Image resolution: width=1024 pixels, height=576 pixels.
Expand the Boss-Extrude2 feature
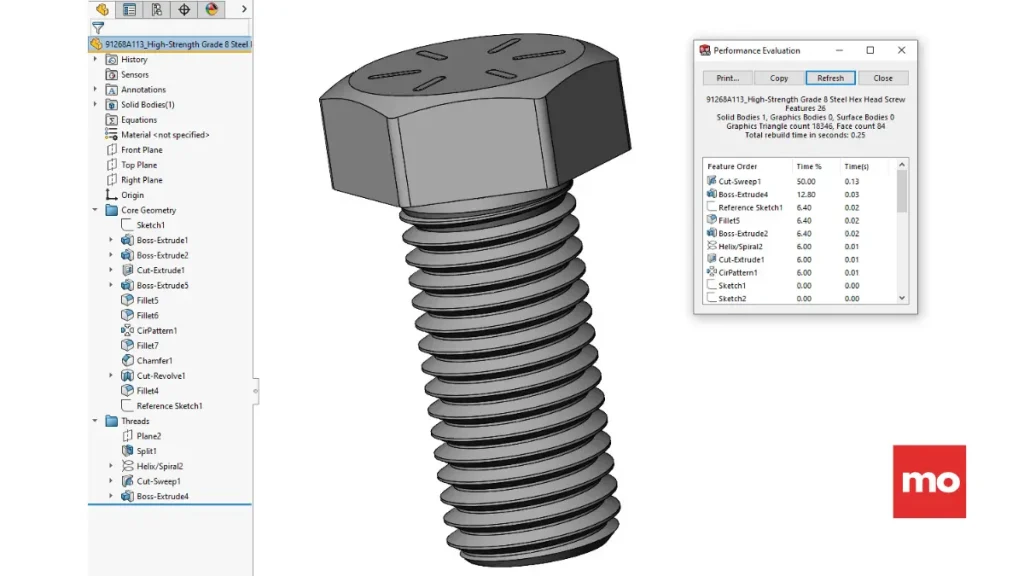point(111,255)
